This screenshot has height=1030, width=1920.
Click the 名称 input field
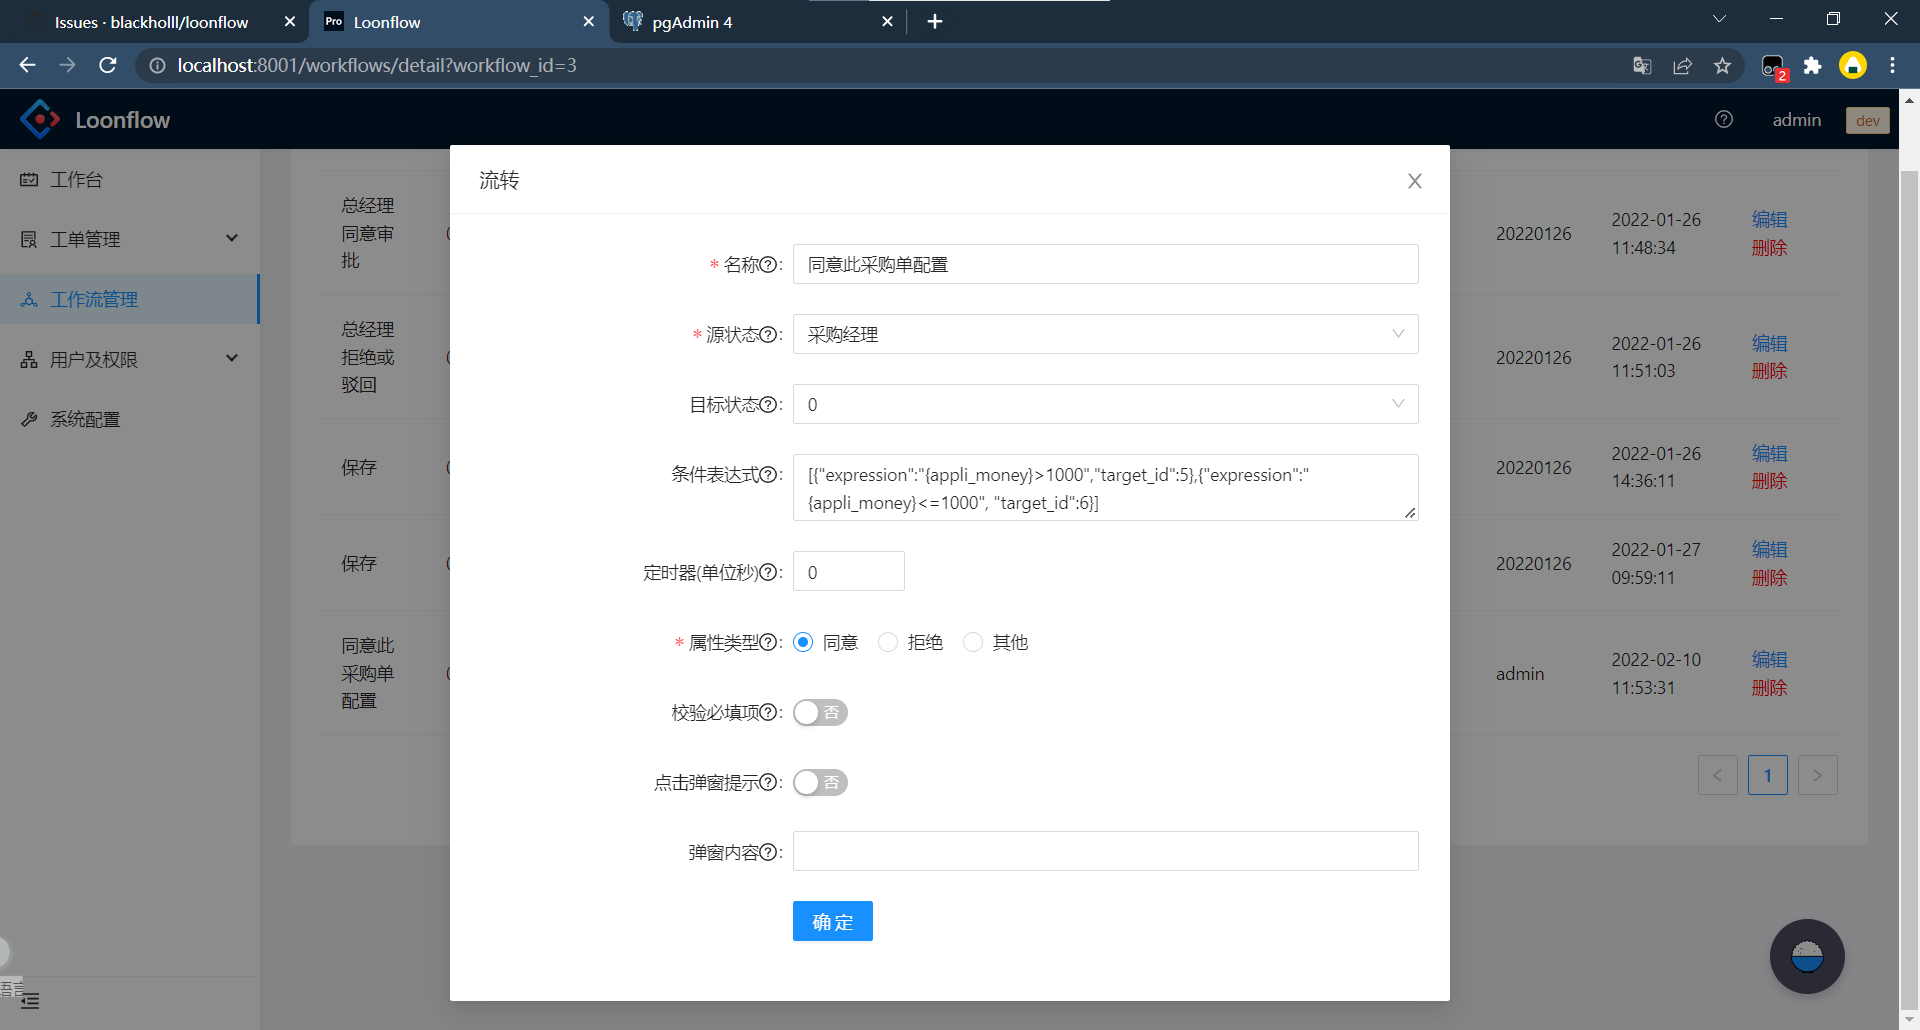1105,265
